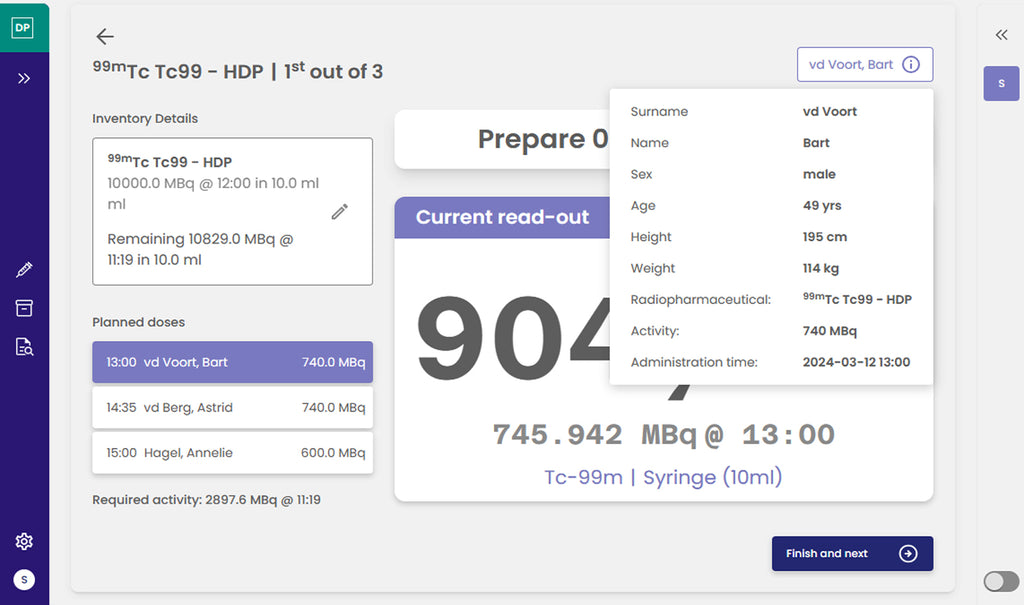Click the S avatar at the sidebar bottom
Image resolution: width=1024 pixels, height=605 pixels.
[23, 579]
